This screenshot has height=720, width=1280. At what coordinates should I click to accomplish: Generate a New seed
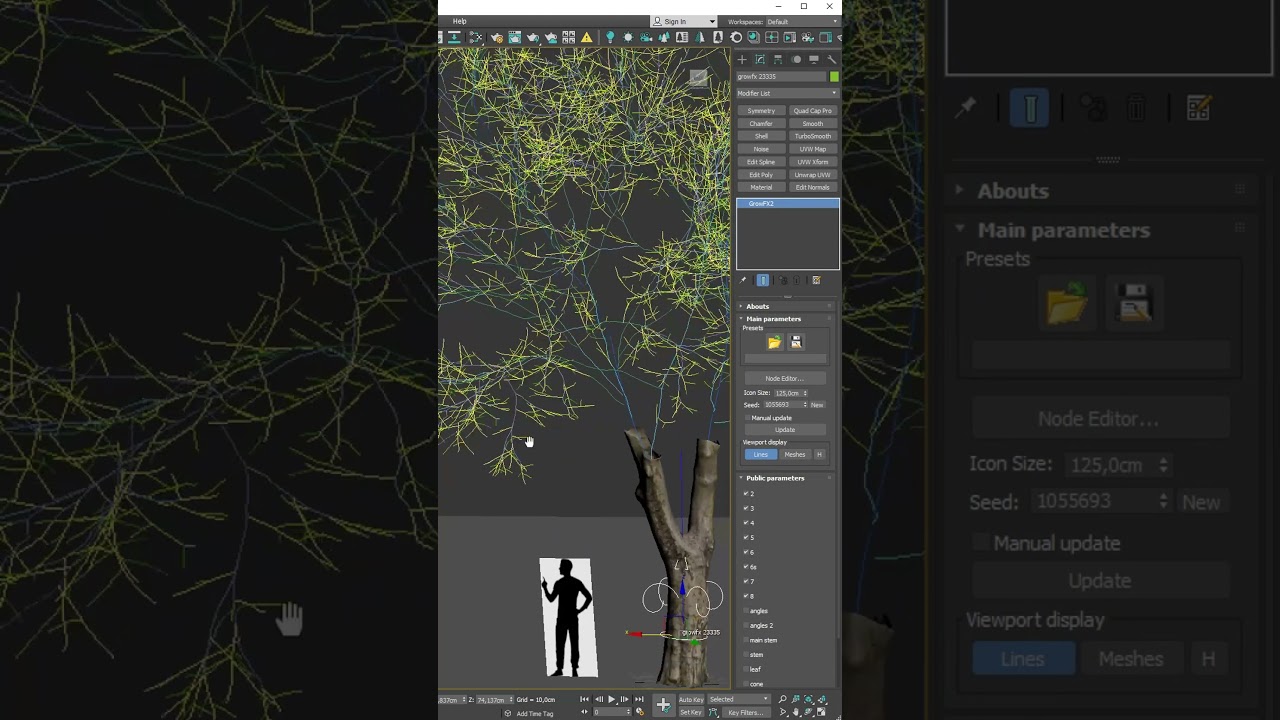[x=817, y=405]
